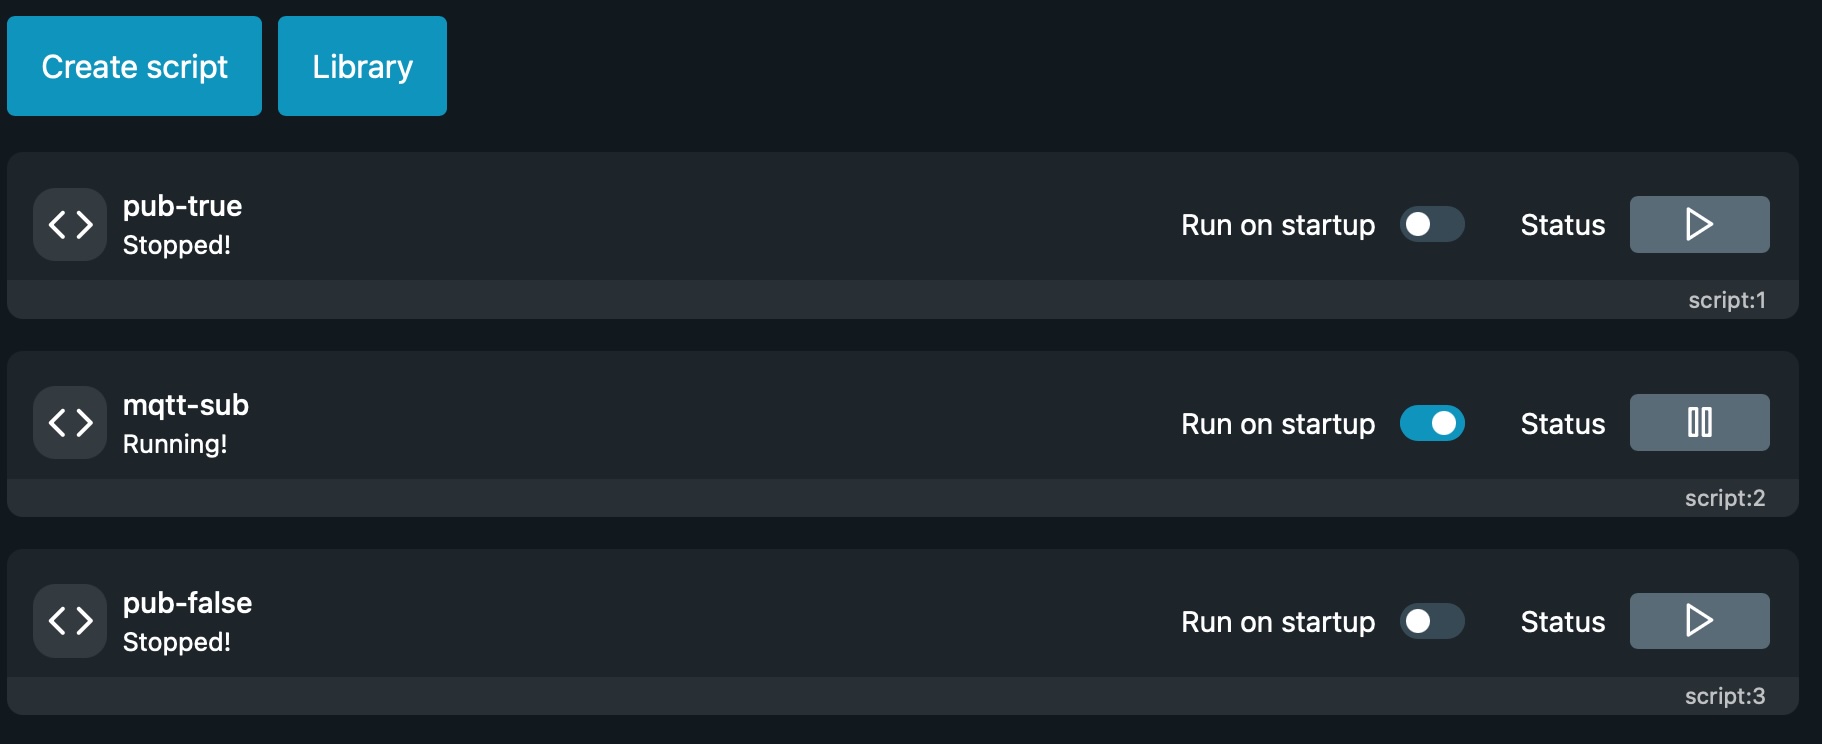Enable Run on startup for pub-true
The image size is (1822, 744).
tap(1432, 224)
